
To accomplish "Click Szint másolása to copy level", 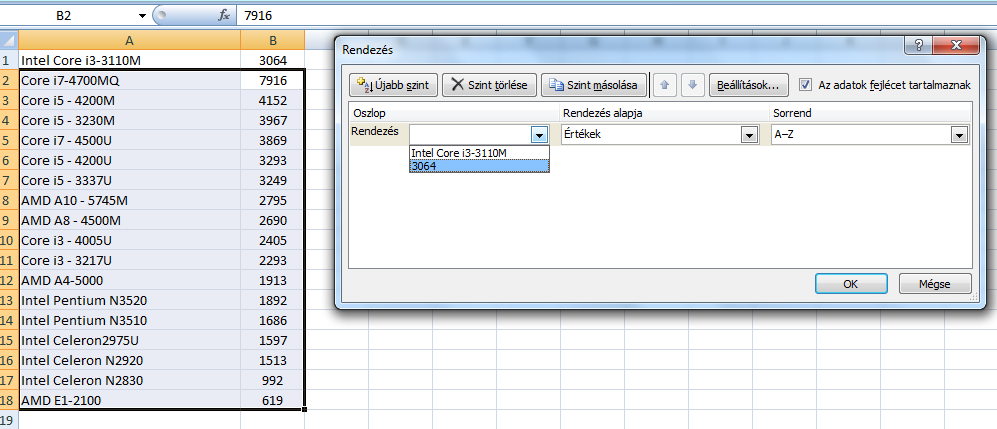I will pyautogui.click(x=594, y=85).
